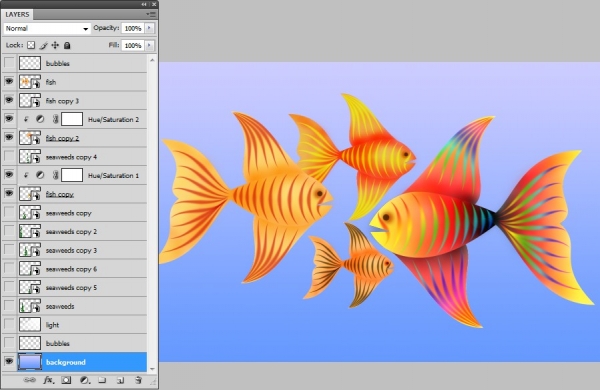Viewport: 600px width, 390px height.
Task: Create a new layer
Action: coord(120,380)
